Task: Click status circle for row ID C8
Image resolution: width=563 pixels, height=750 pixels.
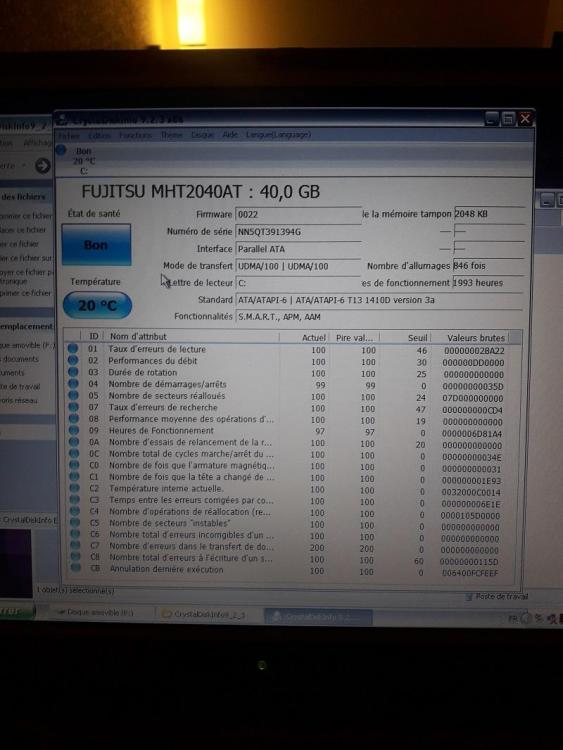Action: tap(75, 557)
